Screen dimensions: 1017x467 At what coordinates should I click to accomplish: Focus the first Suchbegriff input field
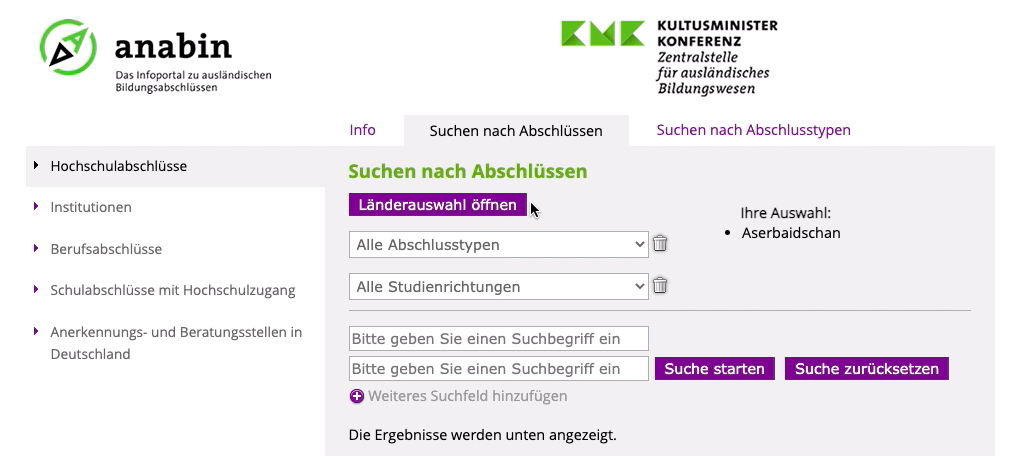click(499, 338)
